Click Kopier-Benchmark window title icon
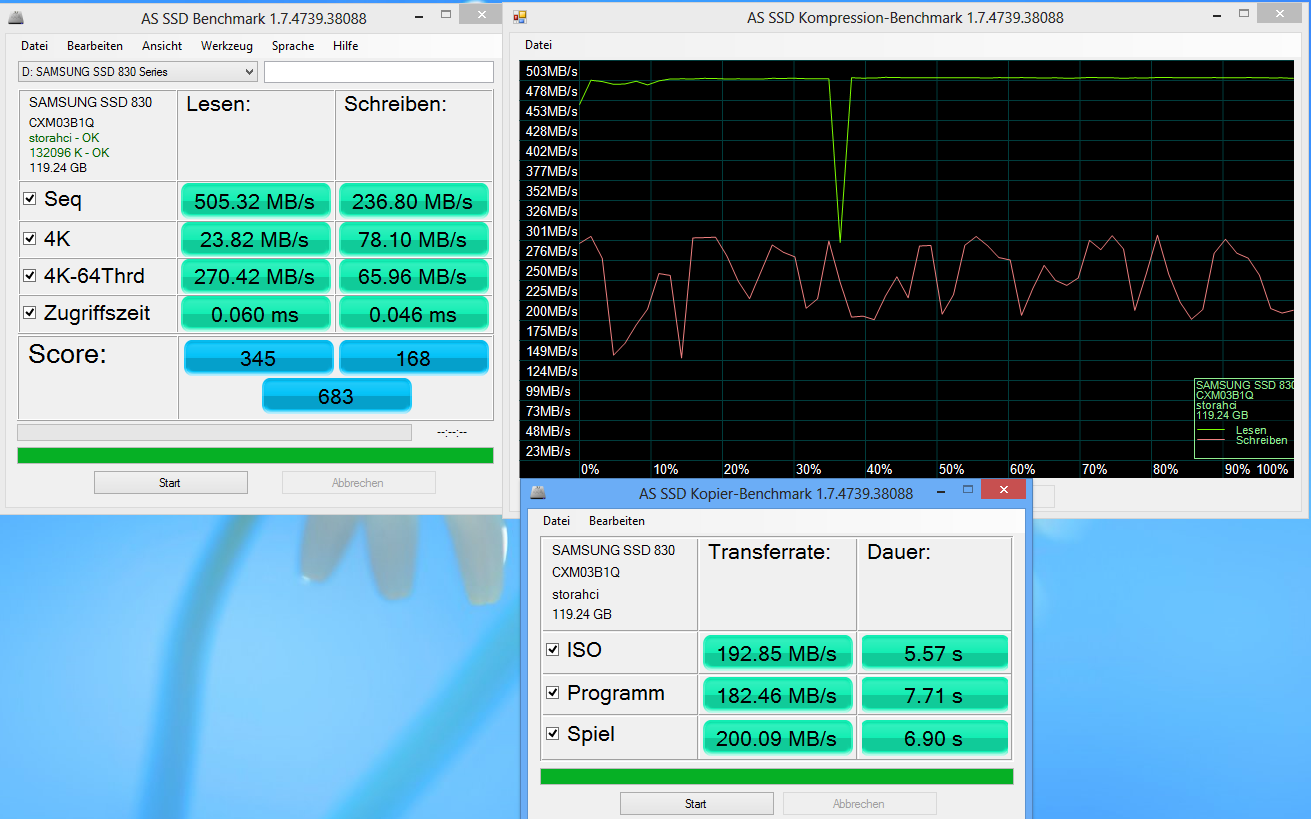The width and height of the screenshot is (1311, 819). pos(538,493)
